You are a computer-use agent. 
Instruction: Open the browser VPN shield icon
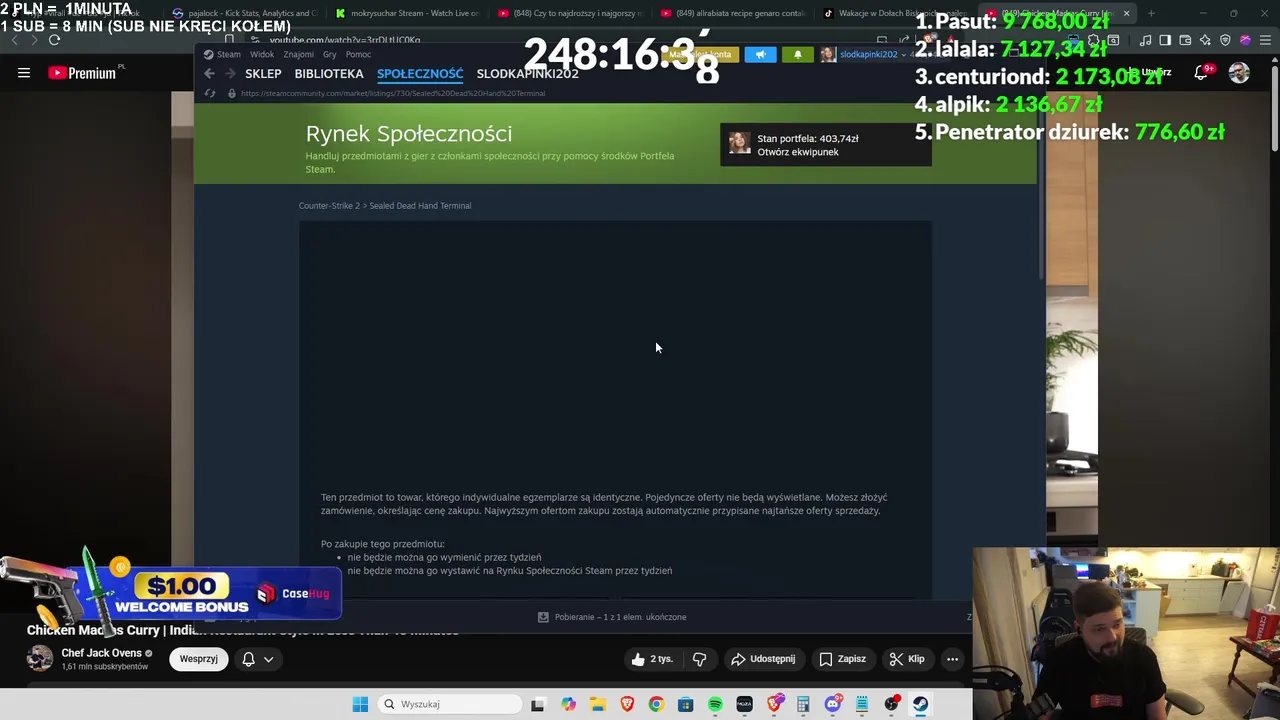pos(1225,40)
